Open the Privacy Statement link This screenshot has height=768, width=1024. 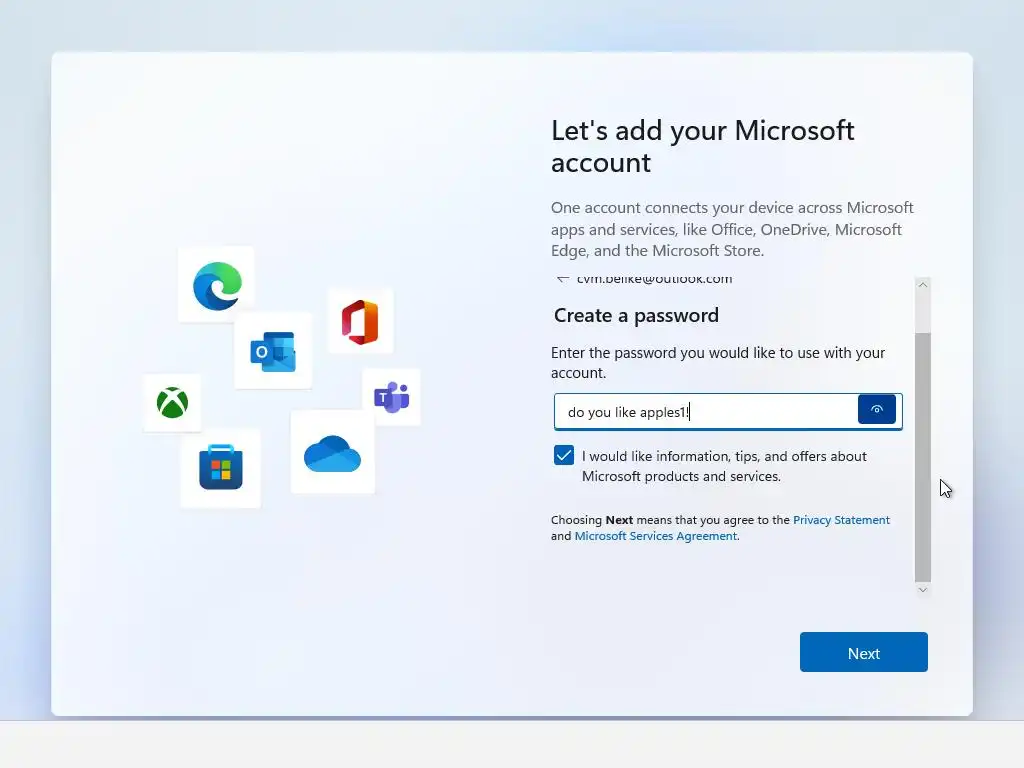841,520
